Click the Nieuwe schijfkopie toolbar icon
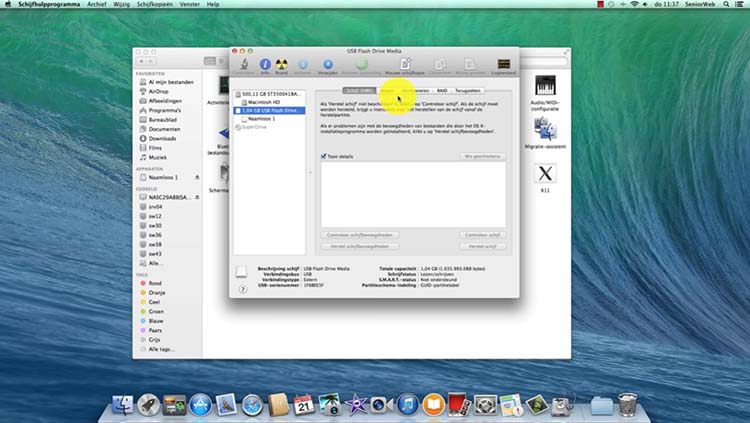The height and width of the screenshot is (423, 750). pyautogui.click(x=405, y=66)
